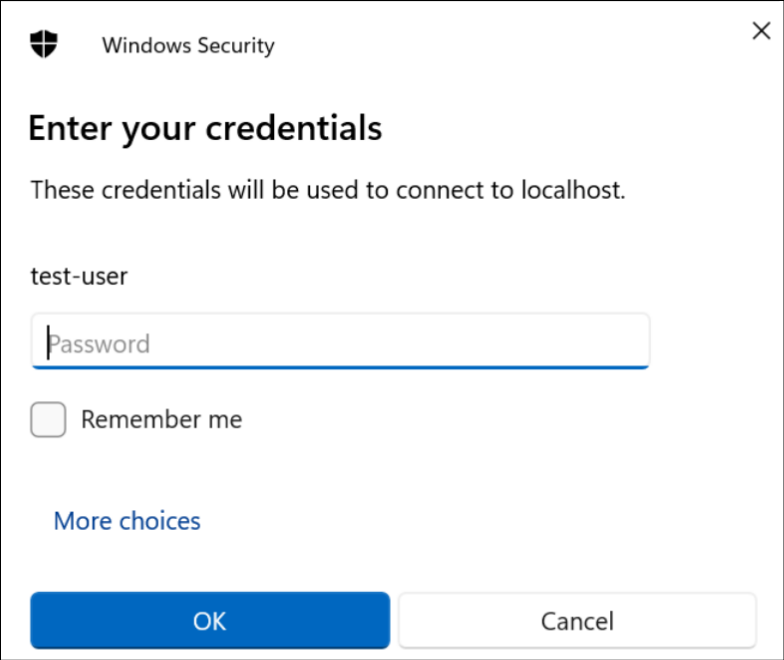Expand More choices for other accounts
Viewport: 784px width, 660px height.
coord(127,521)
